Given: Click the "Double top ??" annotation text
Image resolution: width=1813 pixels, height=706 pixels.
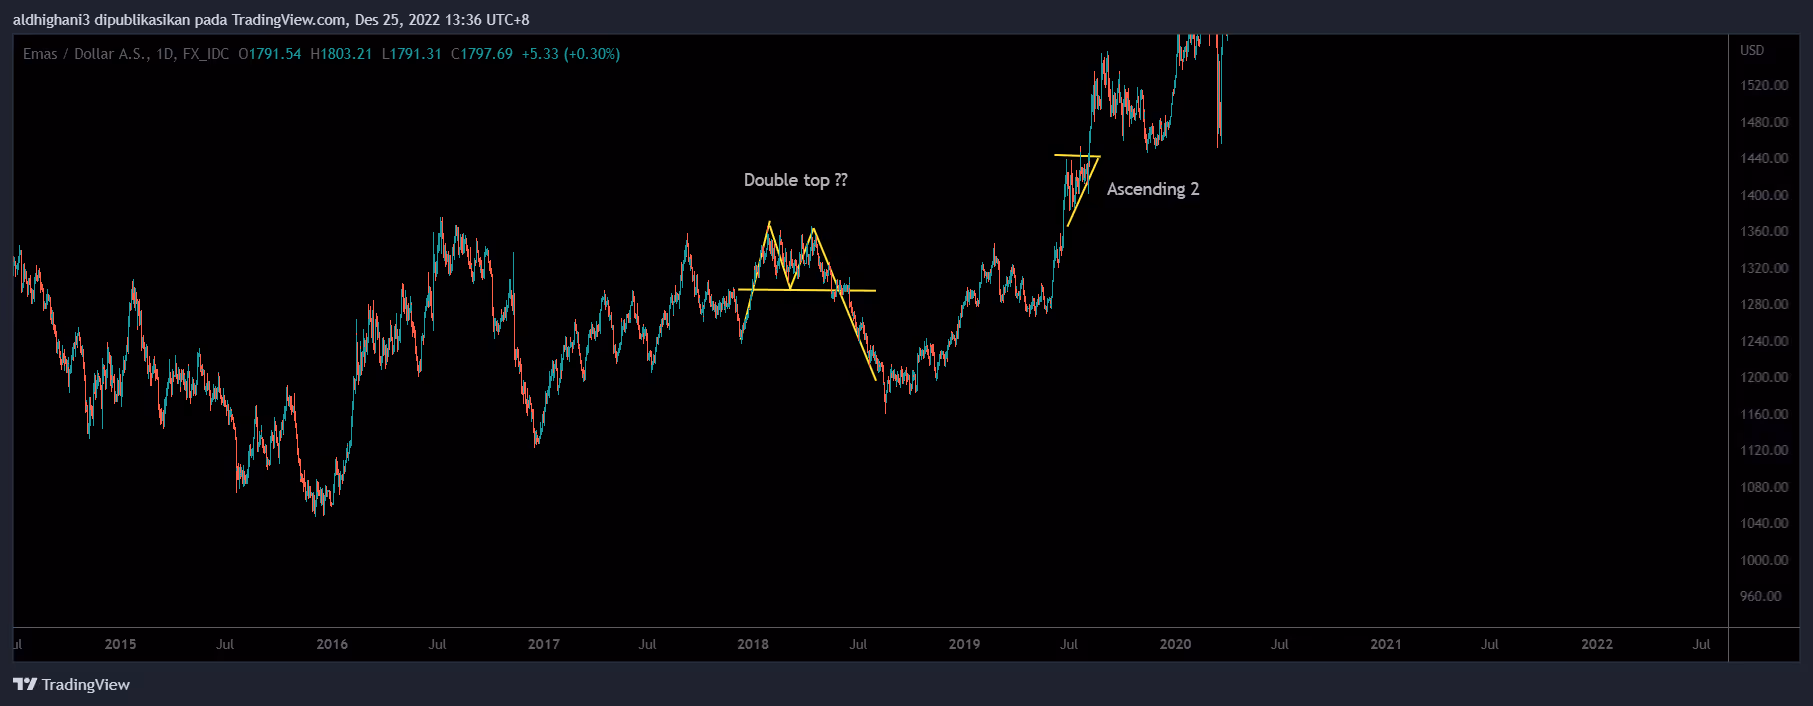Looking at the screenshot, I should click(795, 180).
